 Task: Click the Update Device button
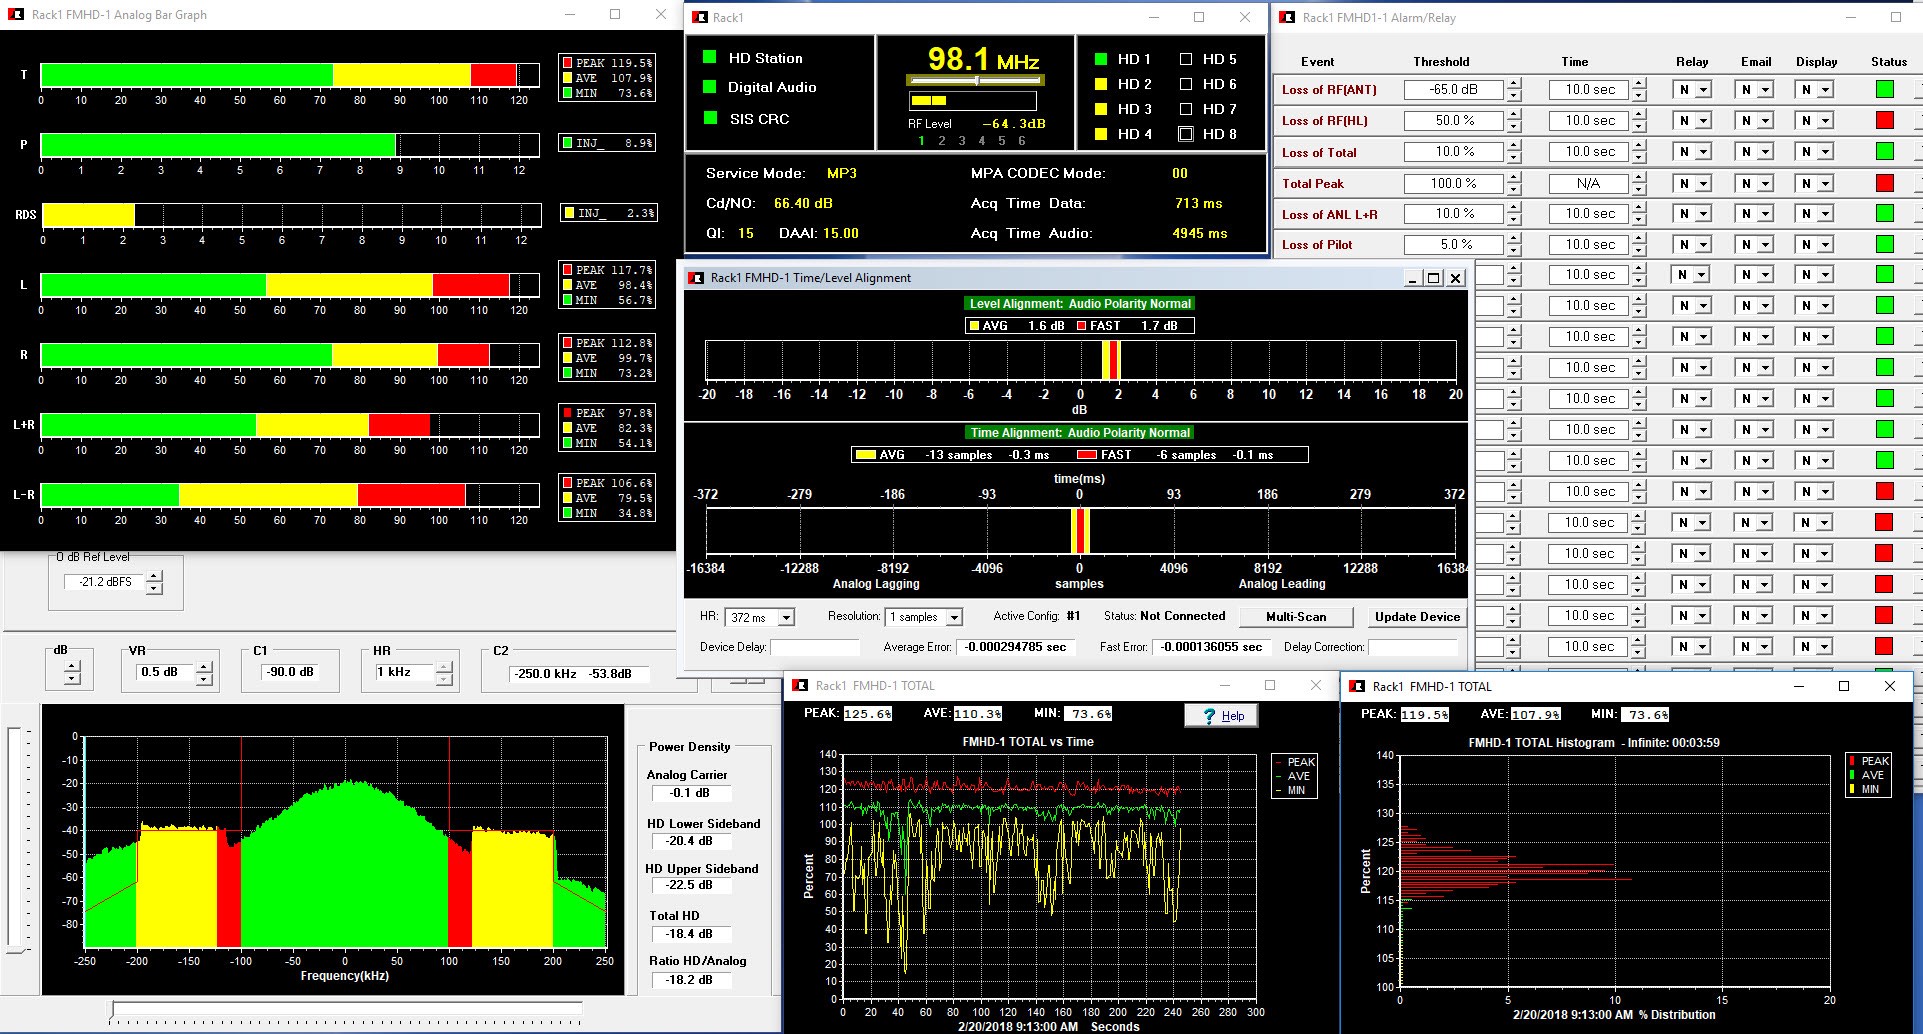[x=1416, y=617]
